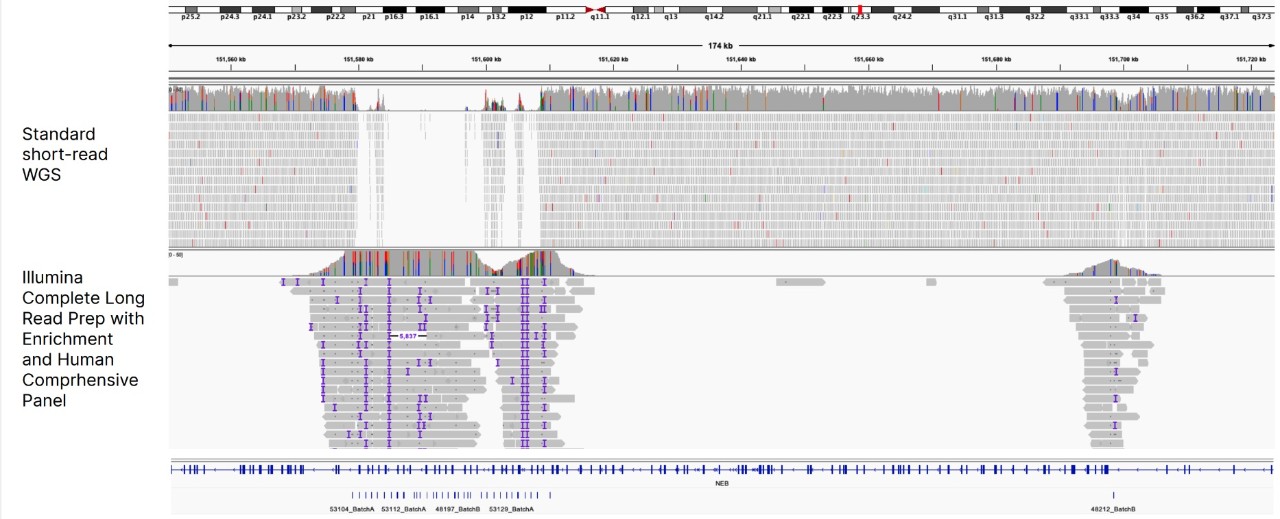Click the 53104_BatchA sample label
Screen dimensions: 1280x519
[x=352, y=509]
